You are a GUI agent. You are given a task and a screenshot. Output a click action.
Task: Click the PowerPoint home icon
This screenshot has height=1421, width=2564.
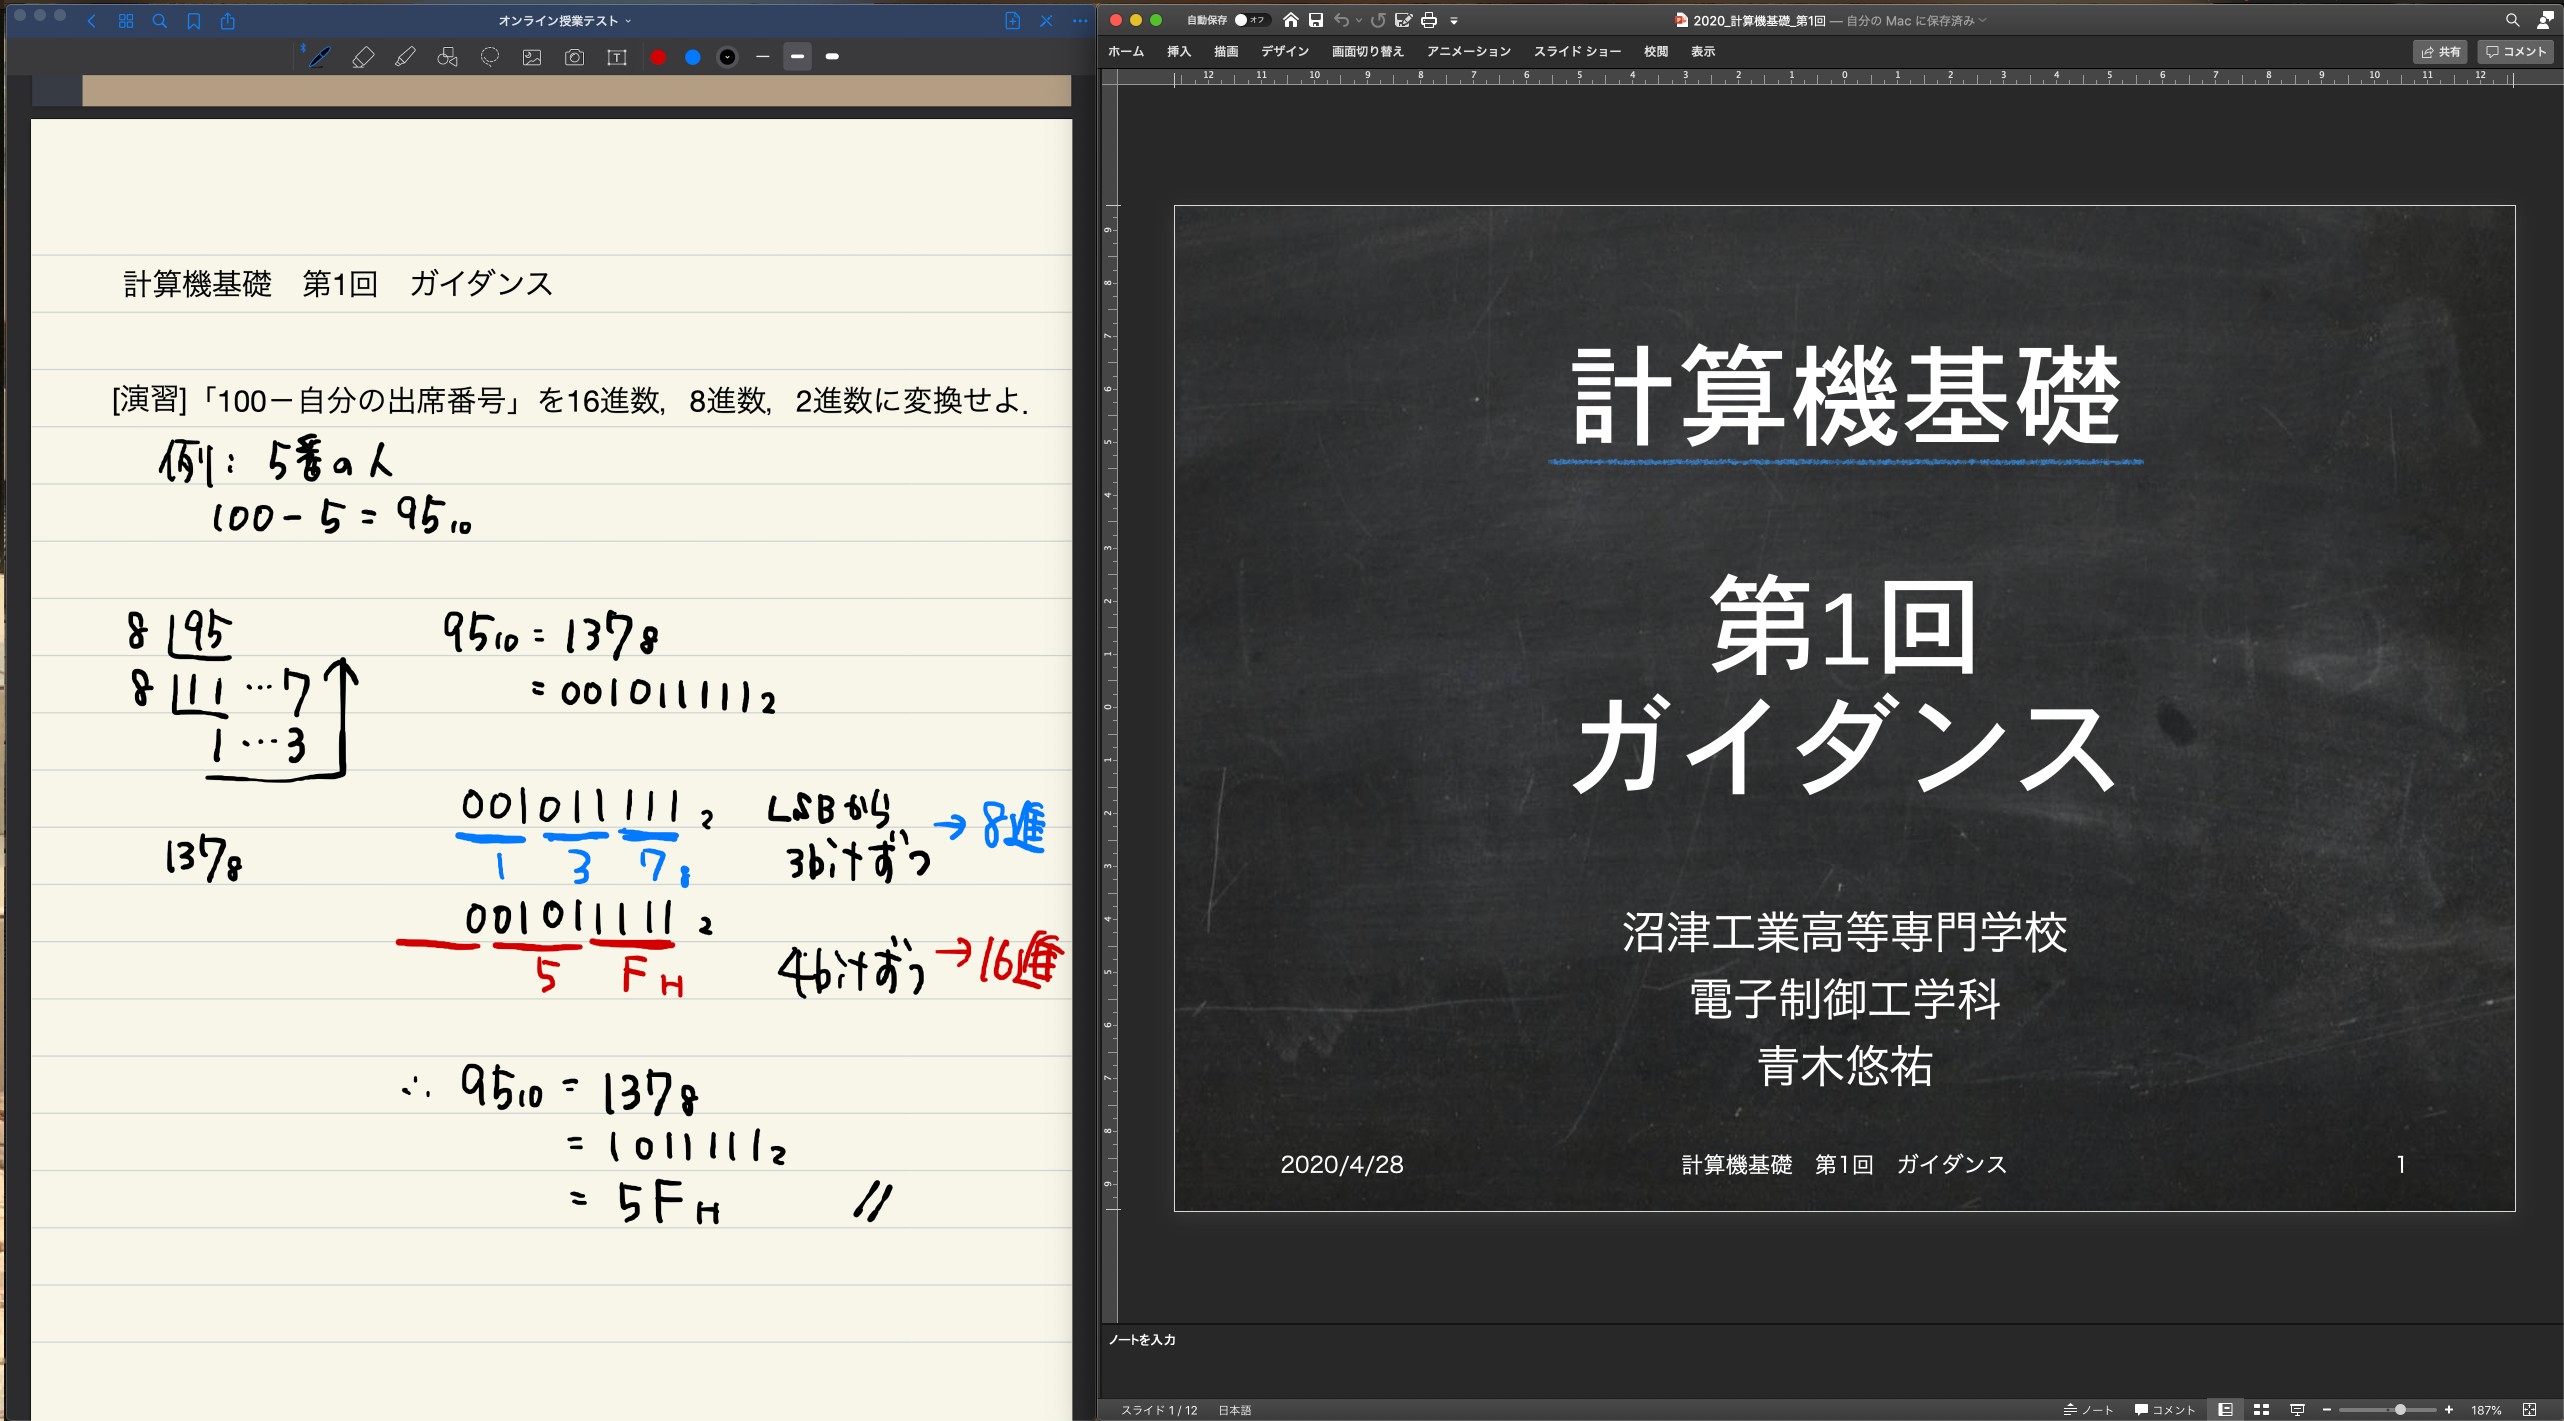1291,20
